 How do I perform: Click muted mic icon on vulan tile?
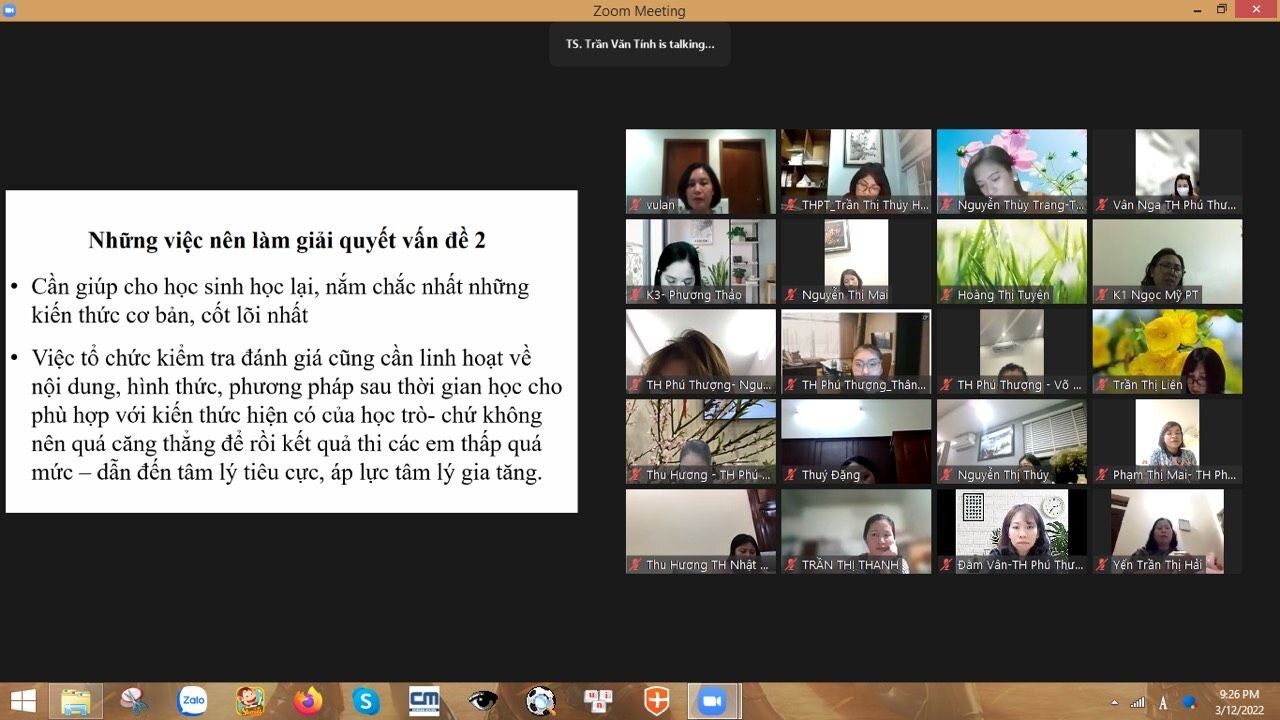click(635, 205)
